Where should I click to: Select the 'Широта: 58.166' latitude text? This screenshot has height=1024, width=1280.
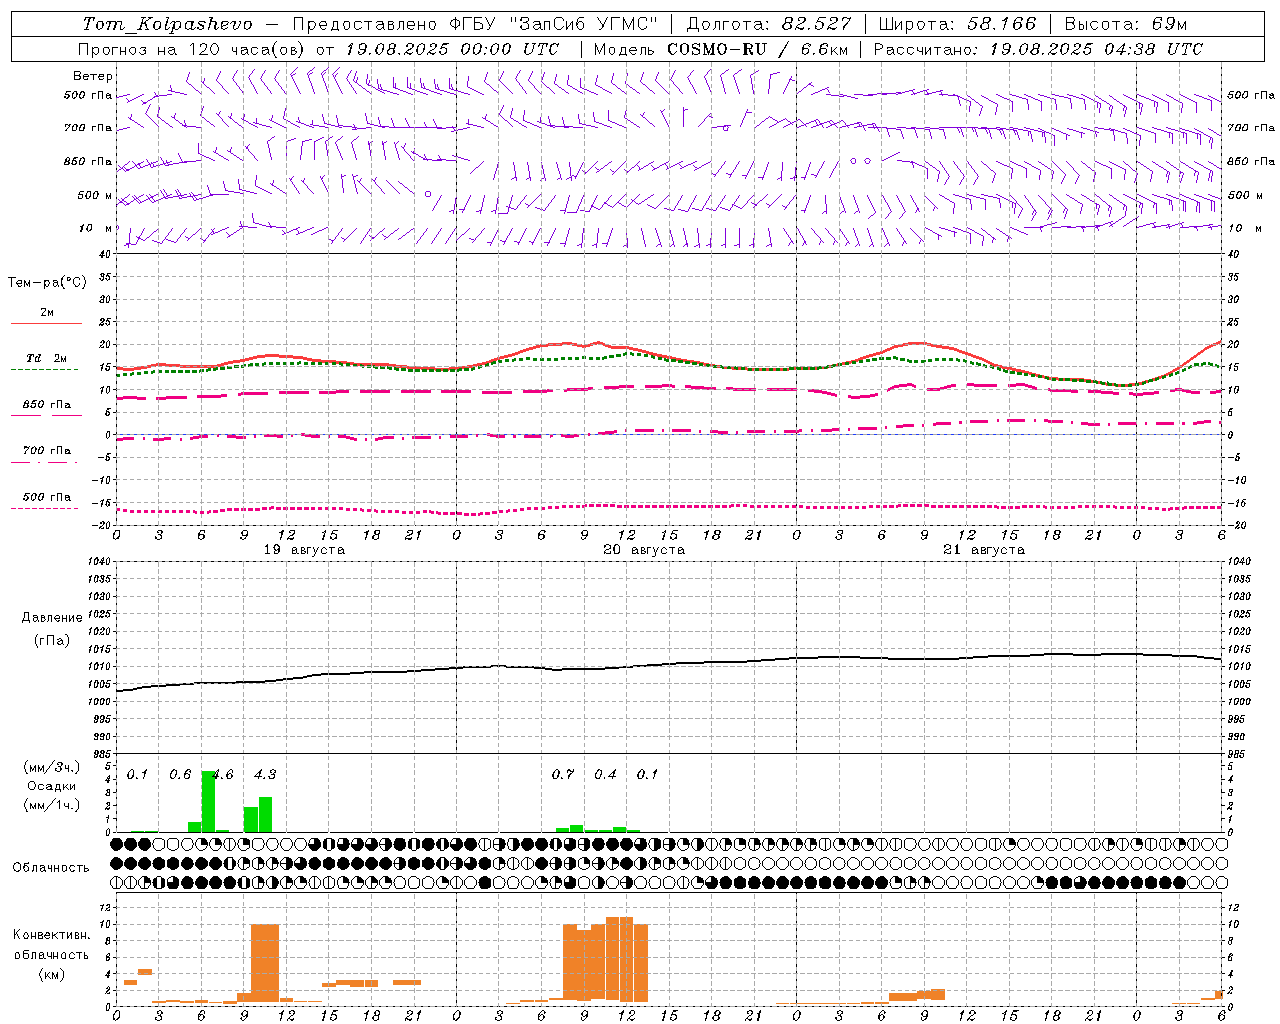tap(958, 24)
